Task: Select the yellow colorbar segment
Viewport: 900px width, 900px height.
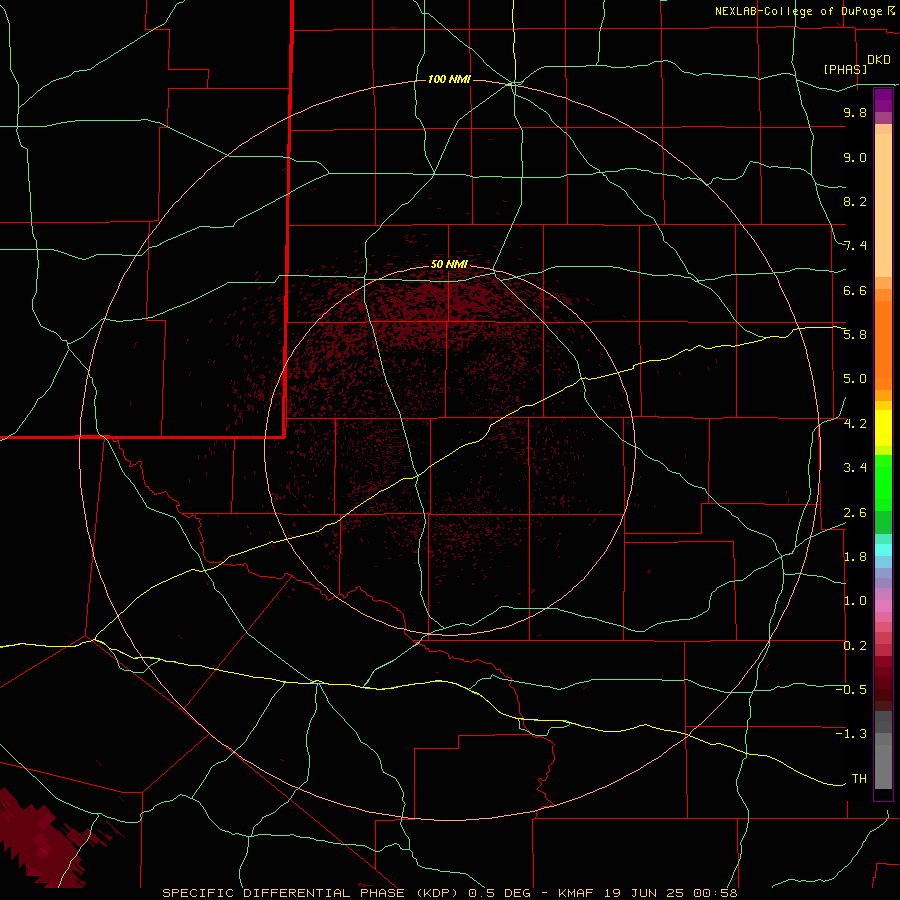Action: (x=883, y=428)
